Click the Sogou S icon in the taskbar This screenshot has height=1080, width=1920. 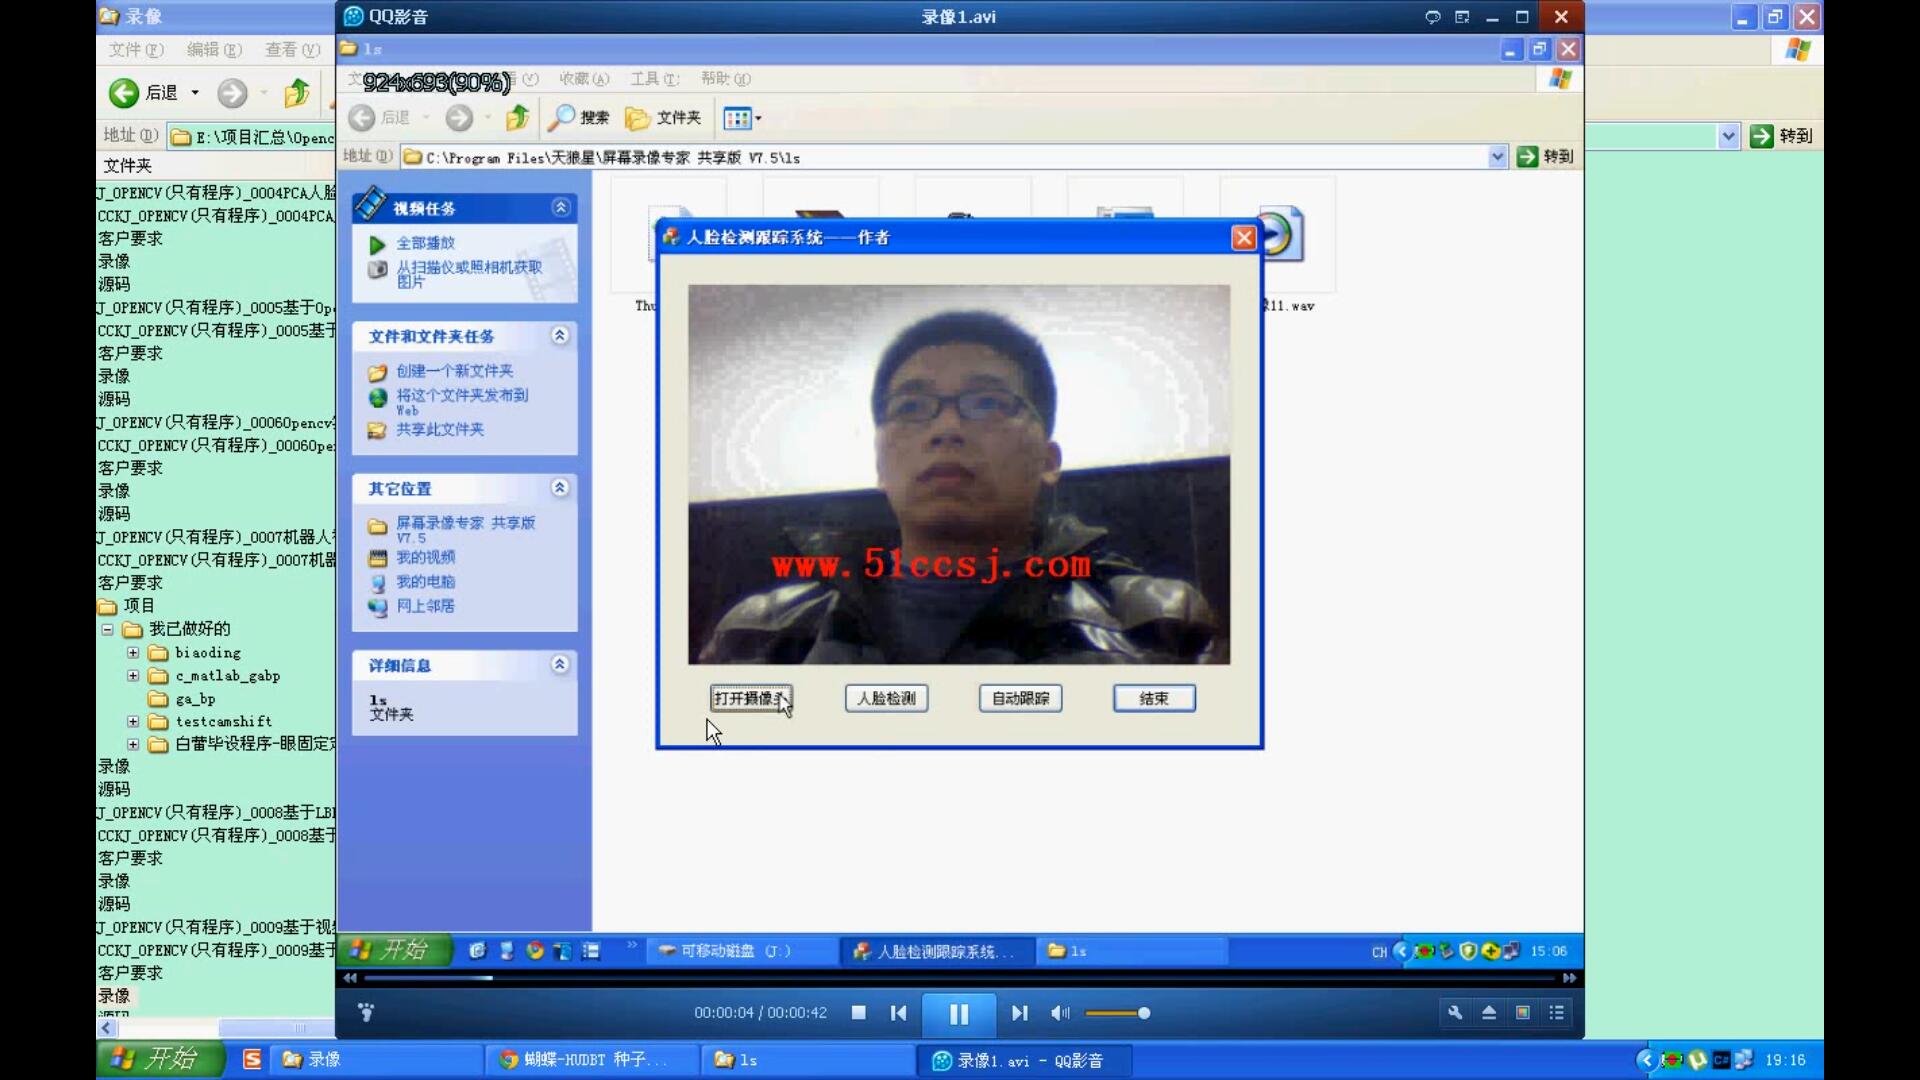click(252, 1059)
